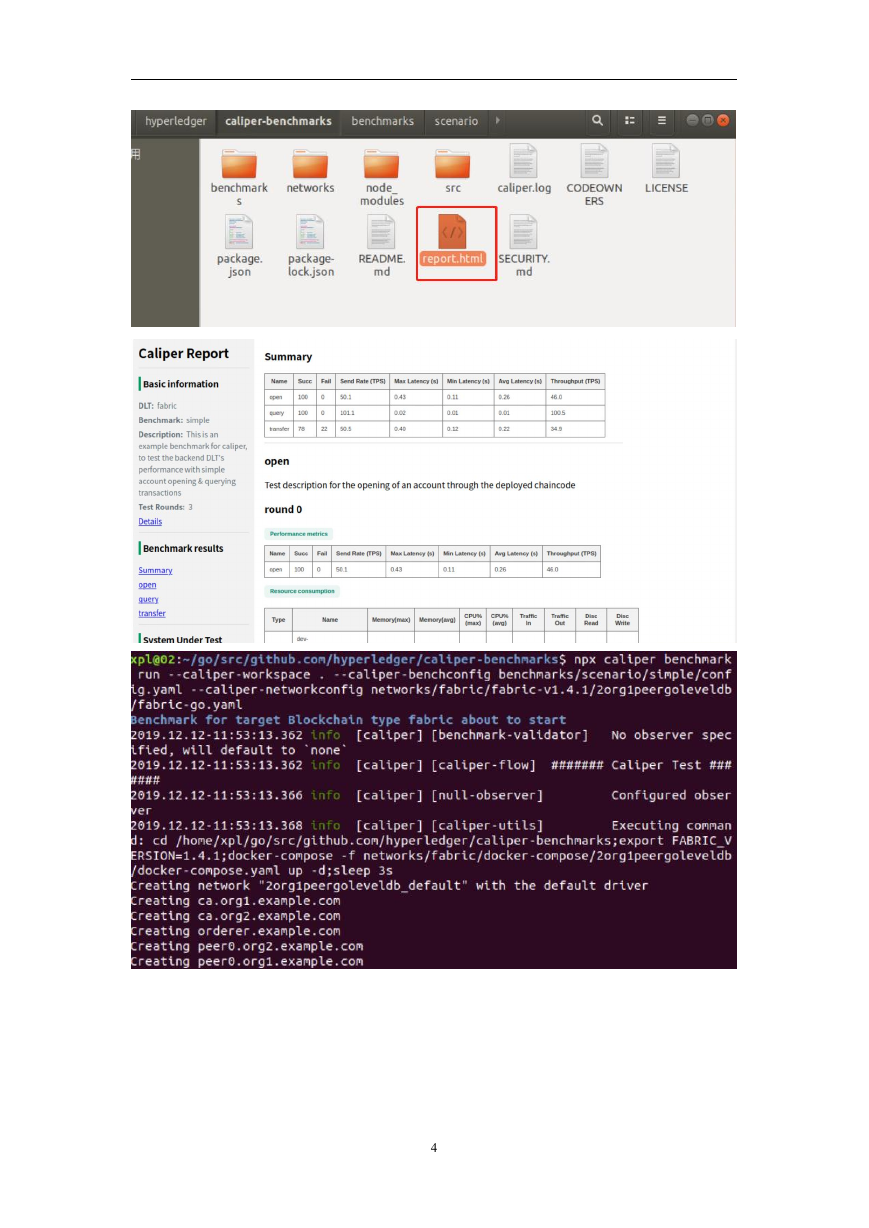Select 34.9 throughput cell in transfer row

pyautogui.click(x=575, y=429)
